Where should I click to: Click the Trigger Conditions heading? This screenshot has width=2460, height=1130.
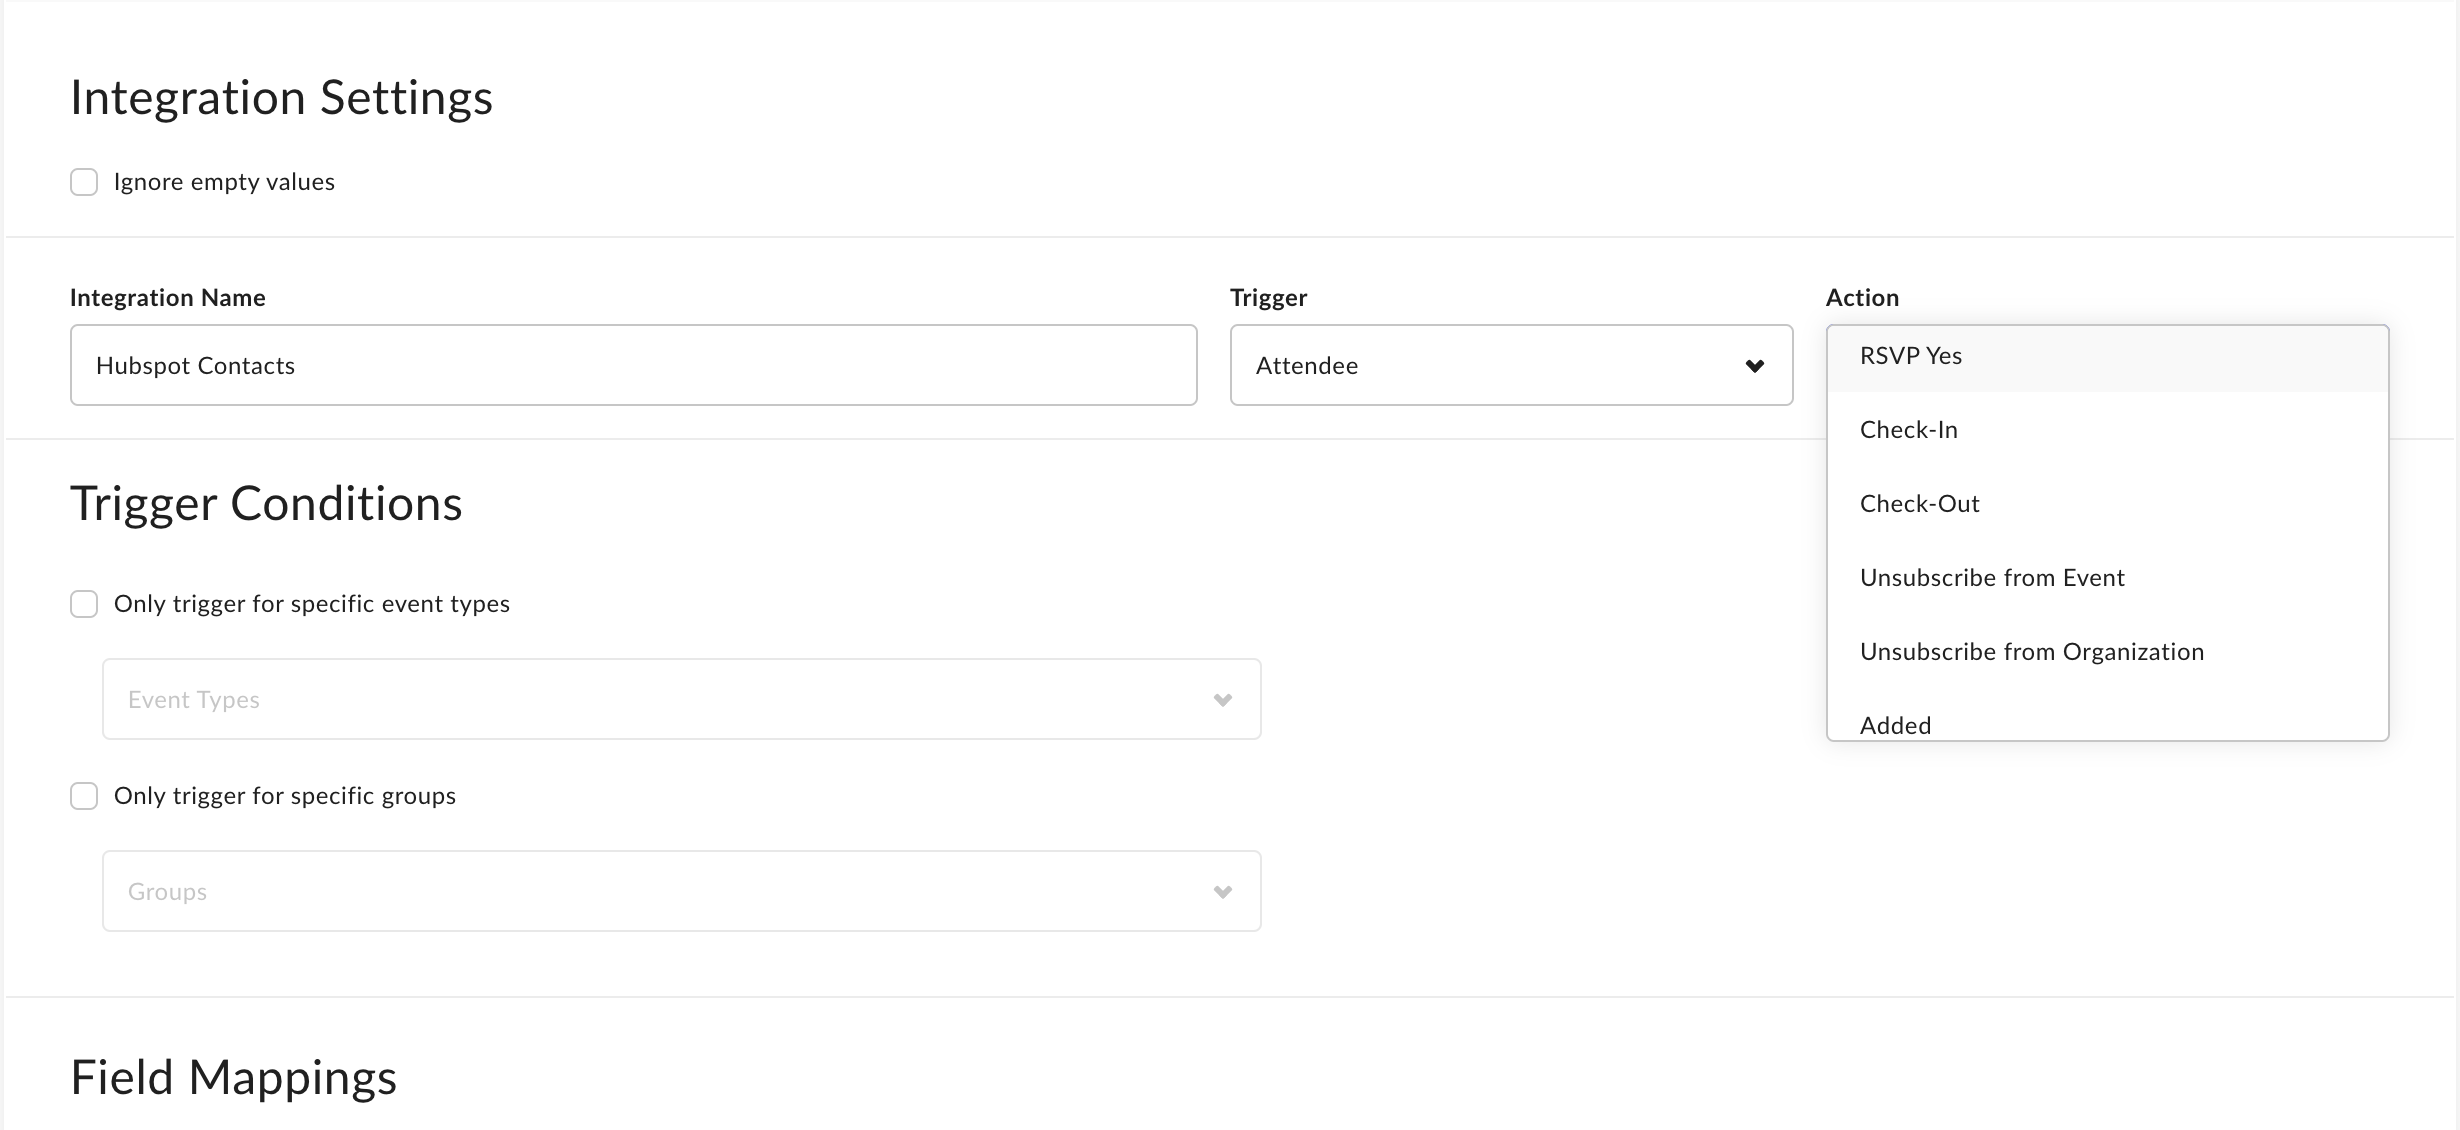tap(266, 504)
